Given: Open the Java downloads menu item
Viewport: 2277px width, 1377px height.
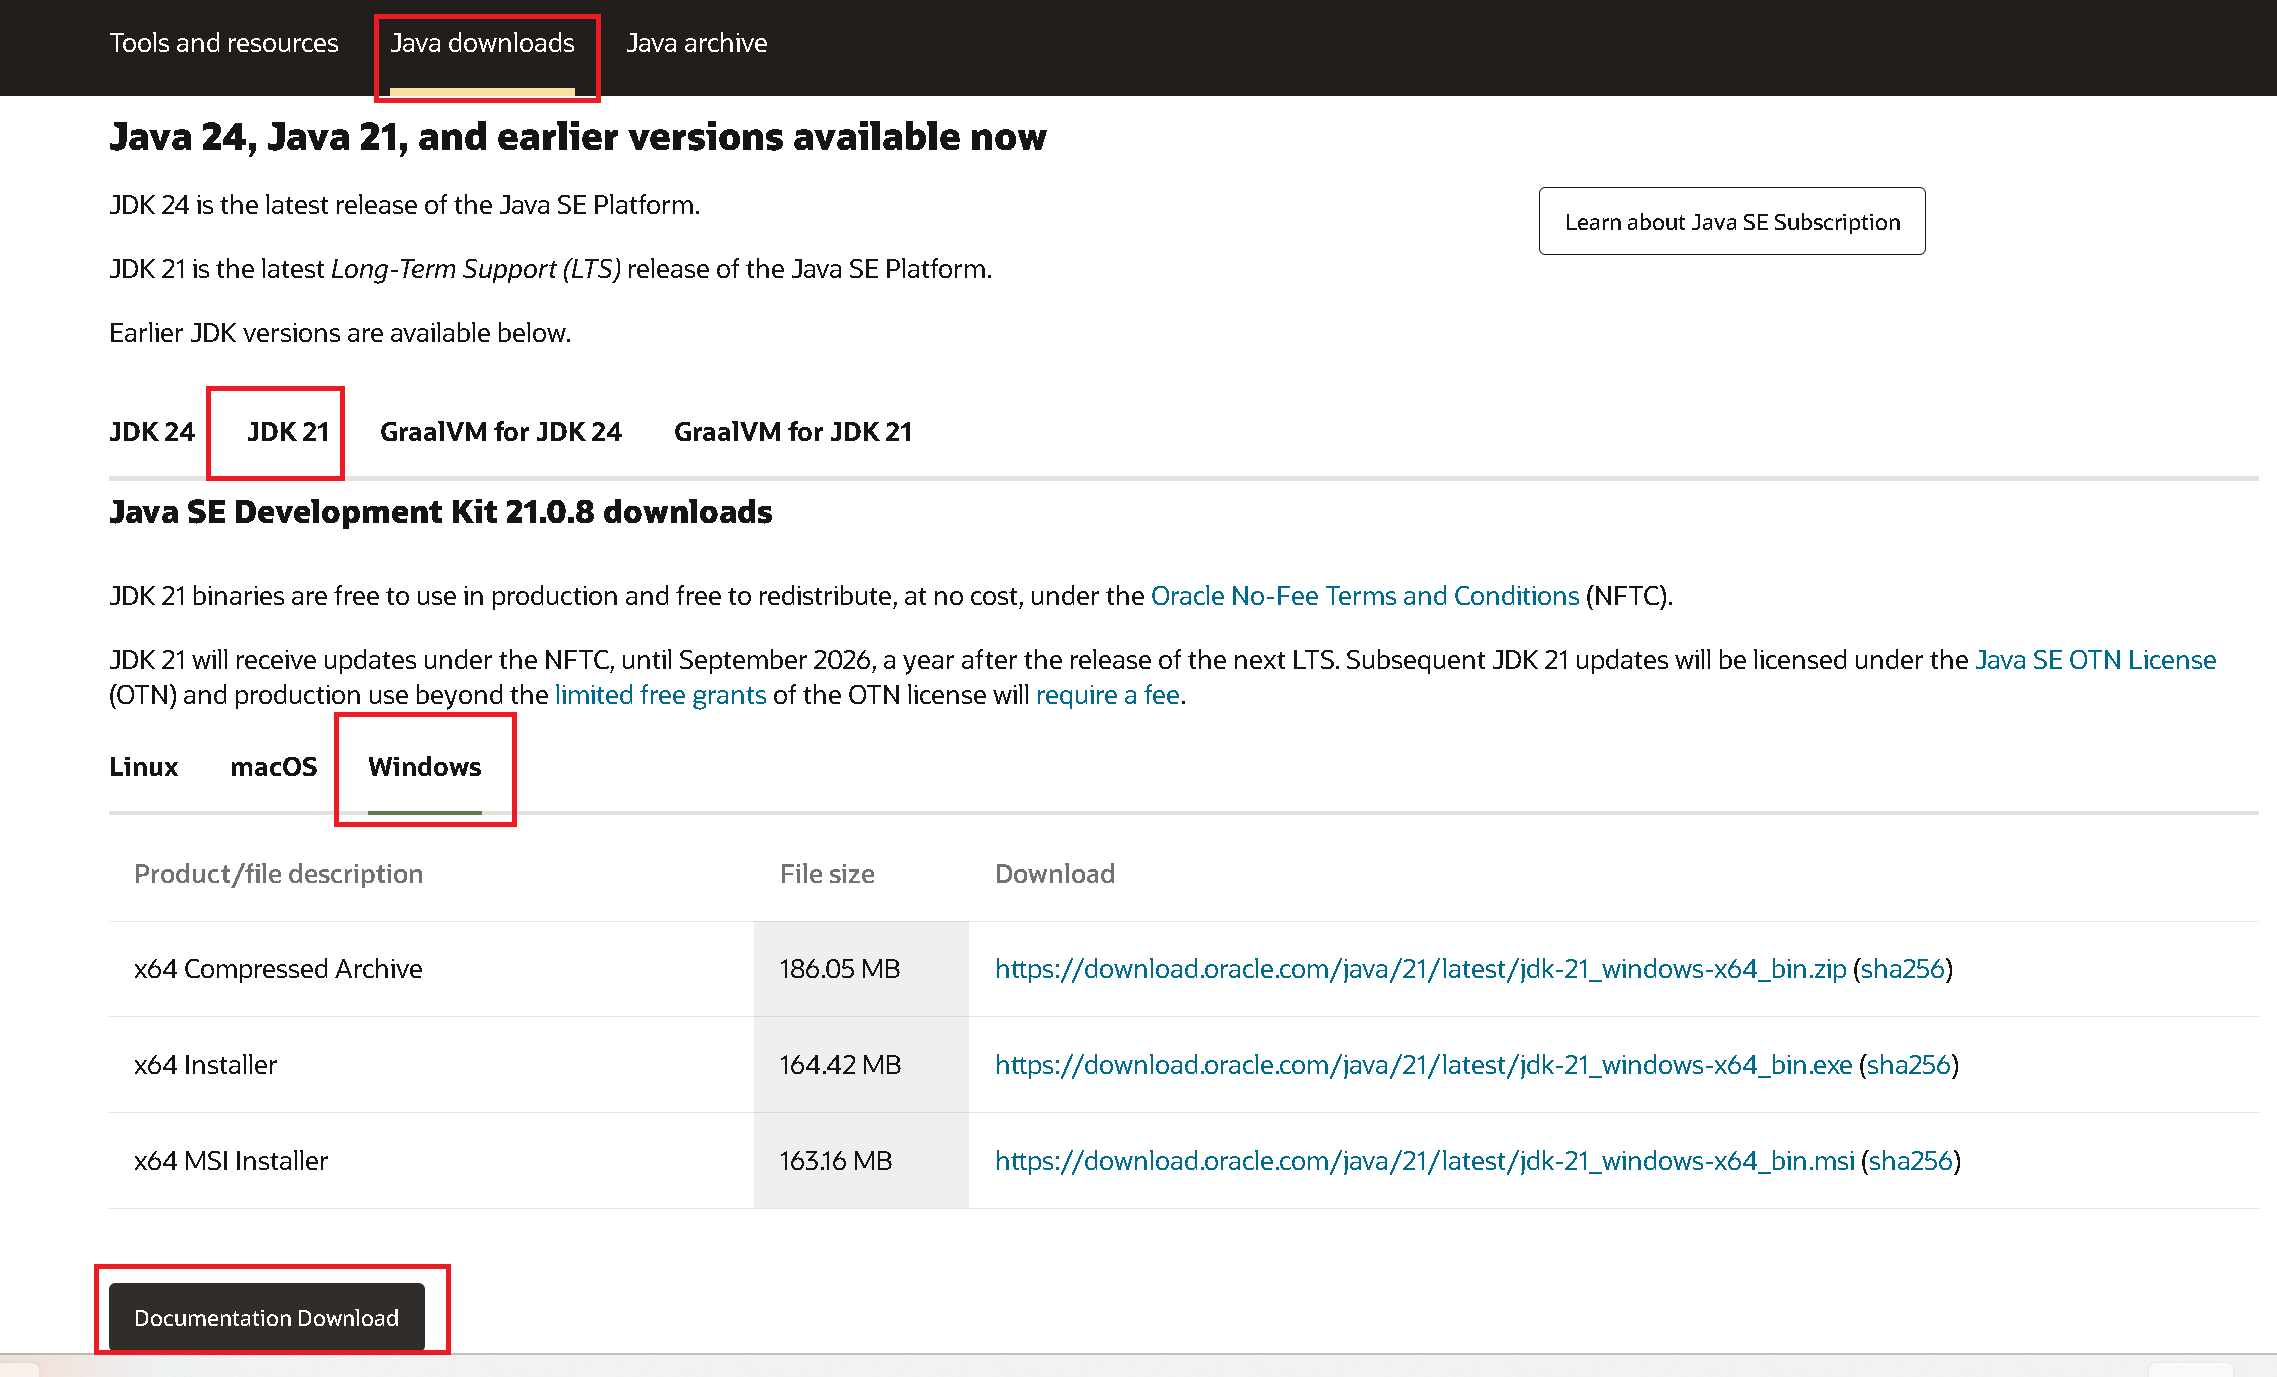Looking at the screenshot, I should [484, 44].
